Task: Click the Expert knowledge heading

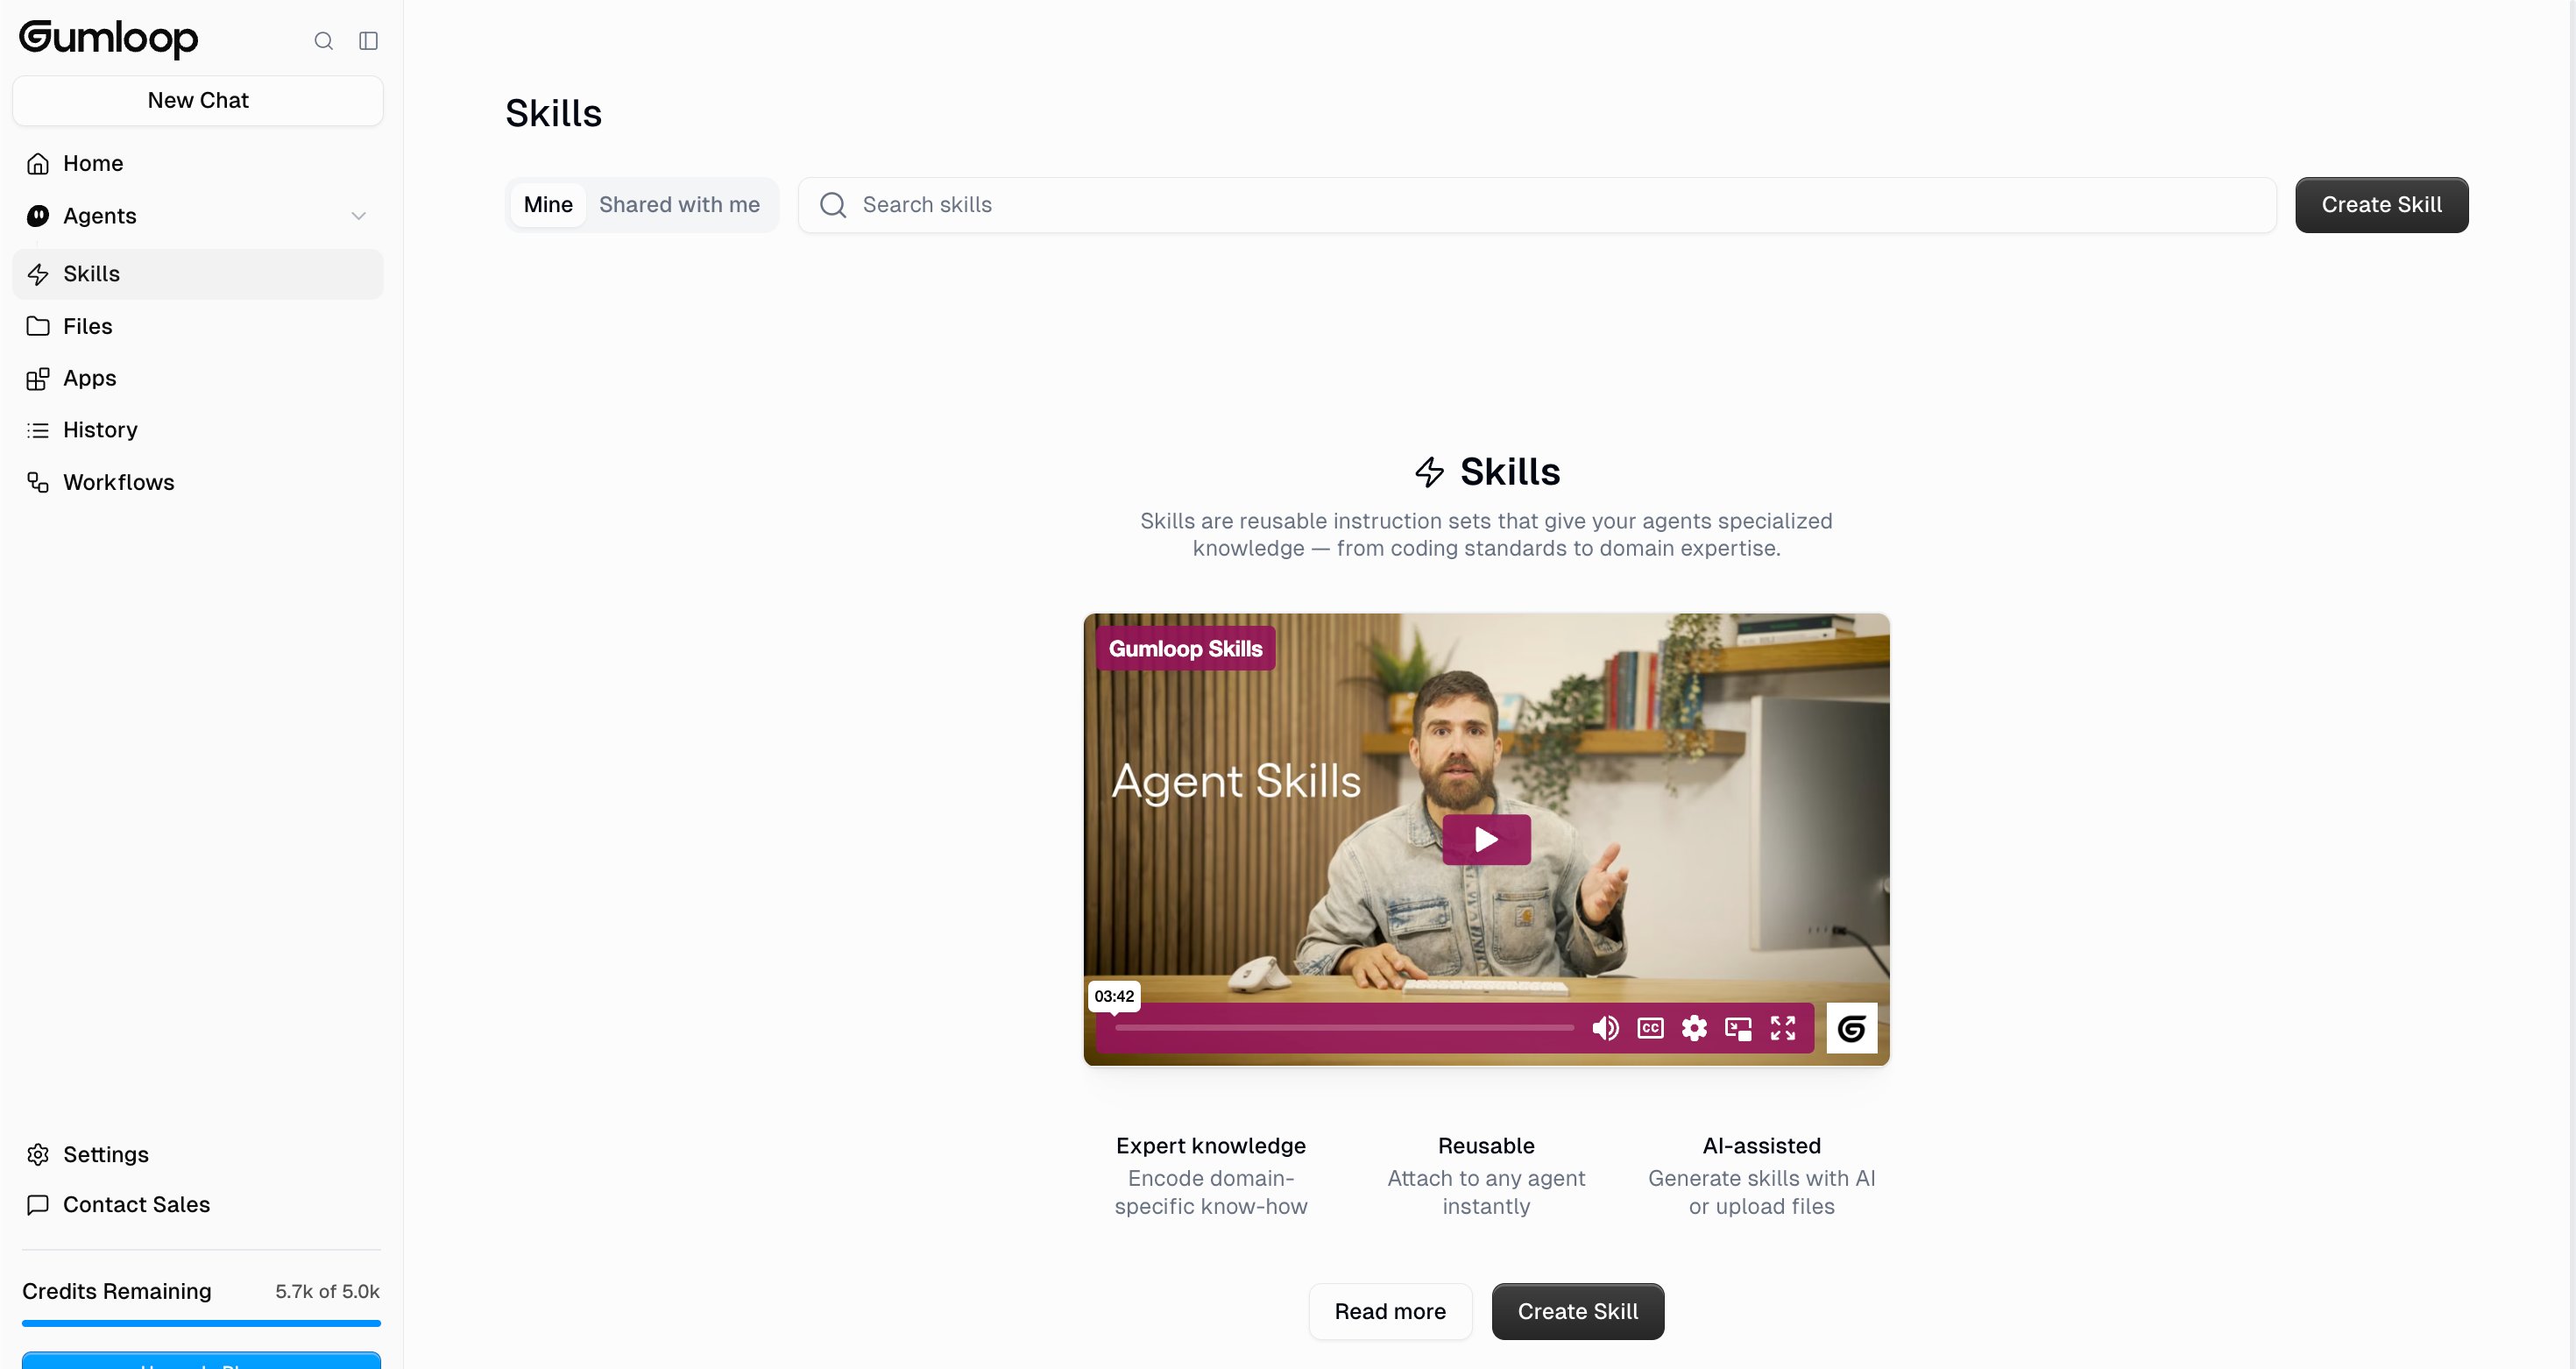Action: 1210,1146
